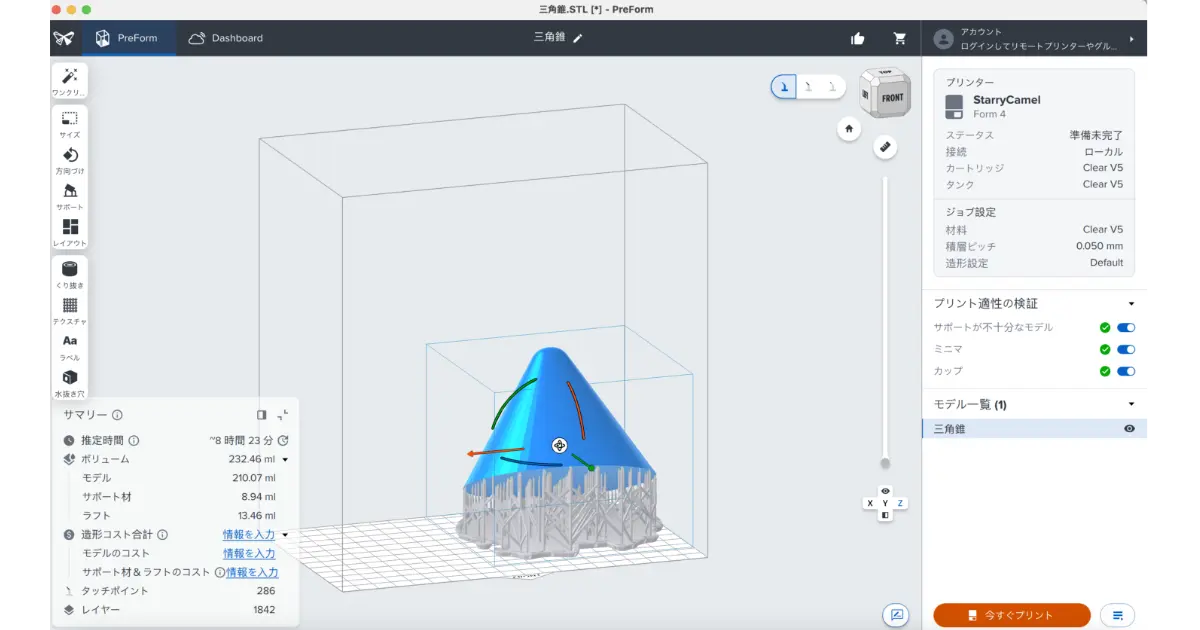Click 情報を入力 link for total cost

[x=249, y=535]
